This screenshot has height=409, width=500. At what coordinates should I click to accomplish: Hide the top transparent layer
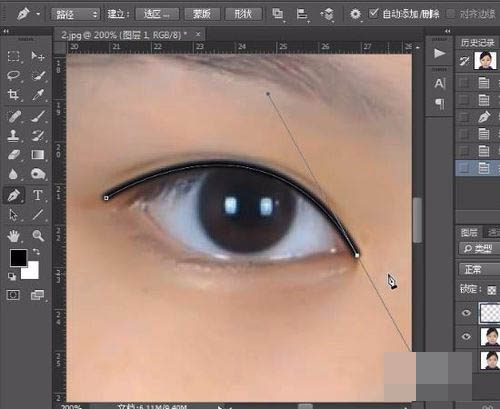[x=466, y=313]
